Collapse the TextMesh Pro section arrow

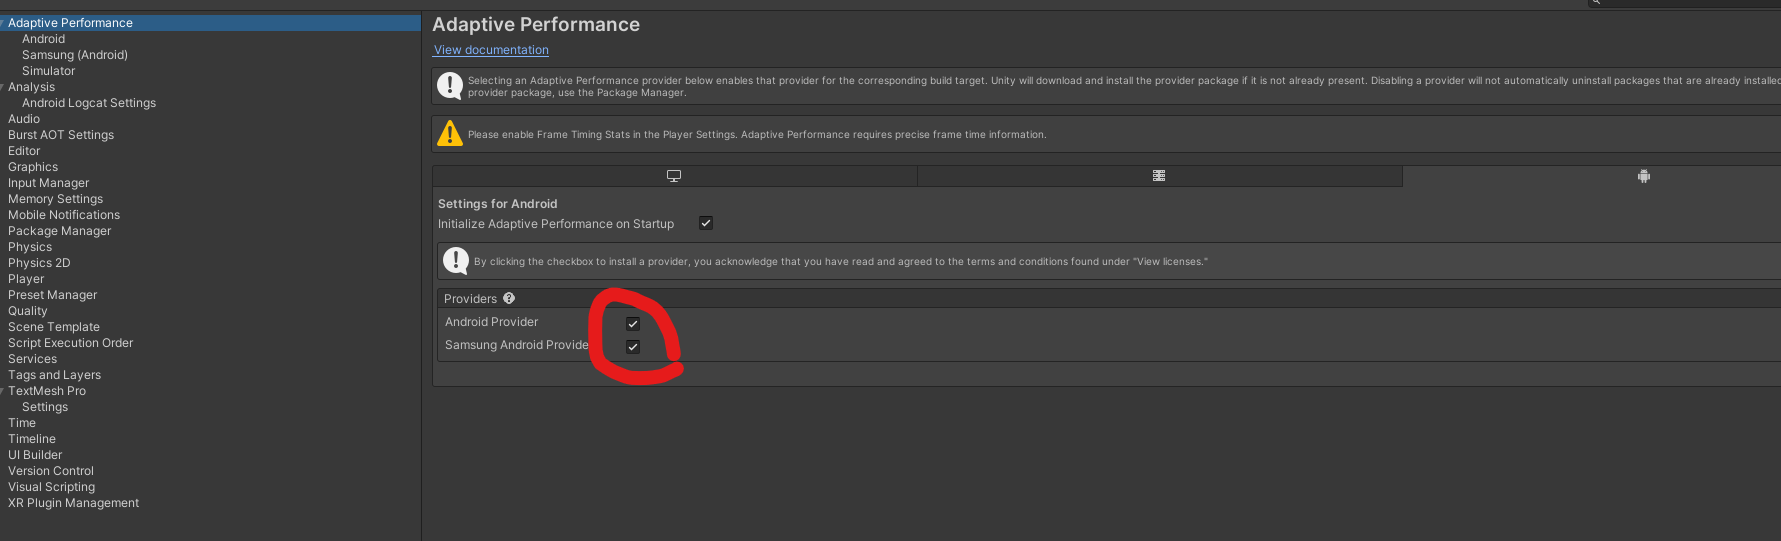(x=3, y=390)
